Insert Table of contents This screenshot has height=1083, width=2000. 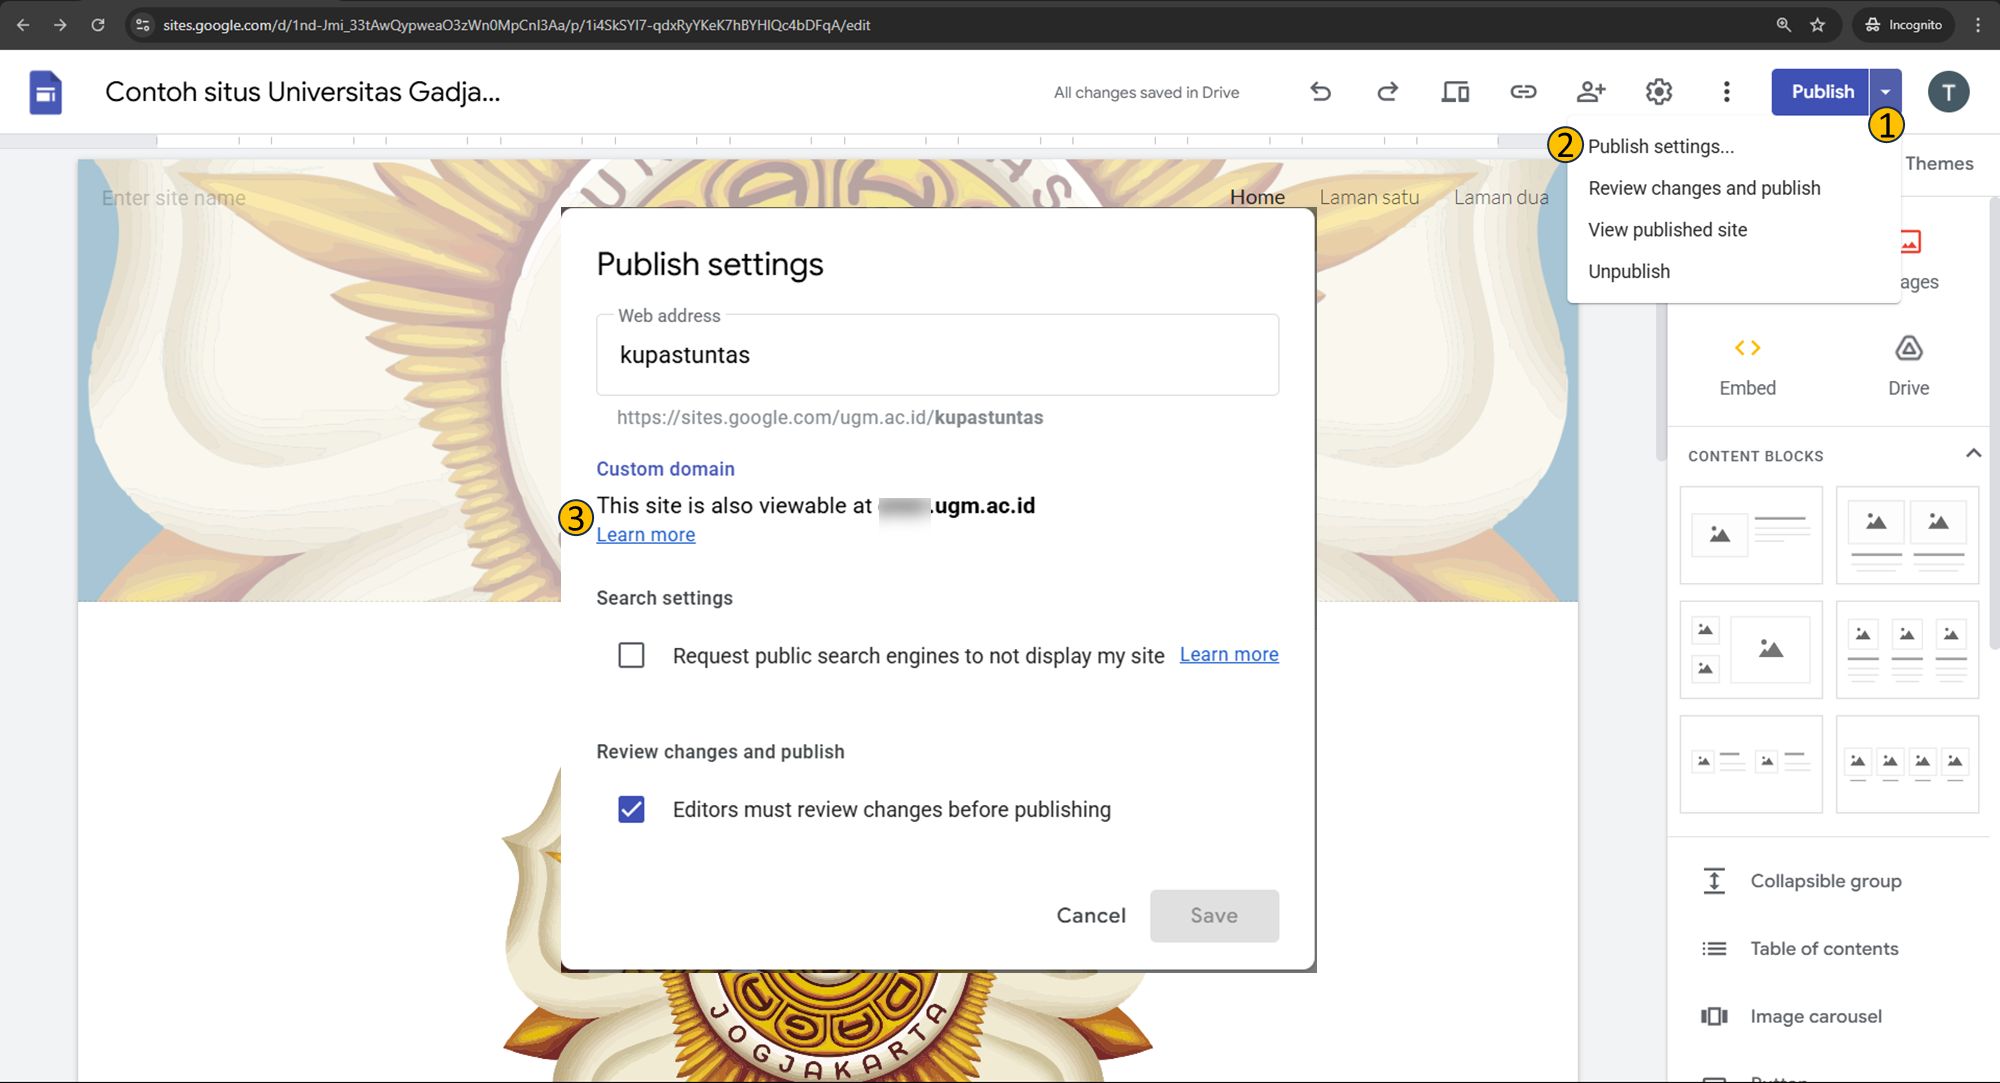click(1800, 949)
